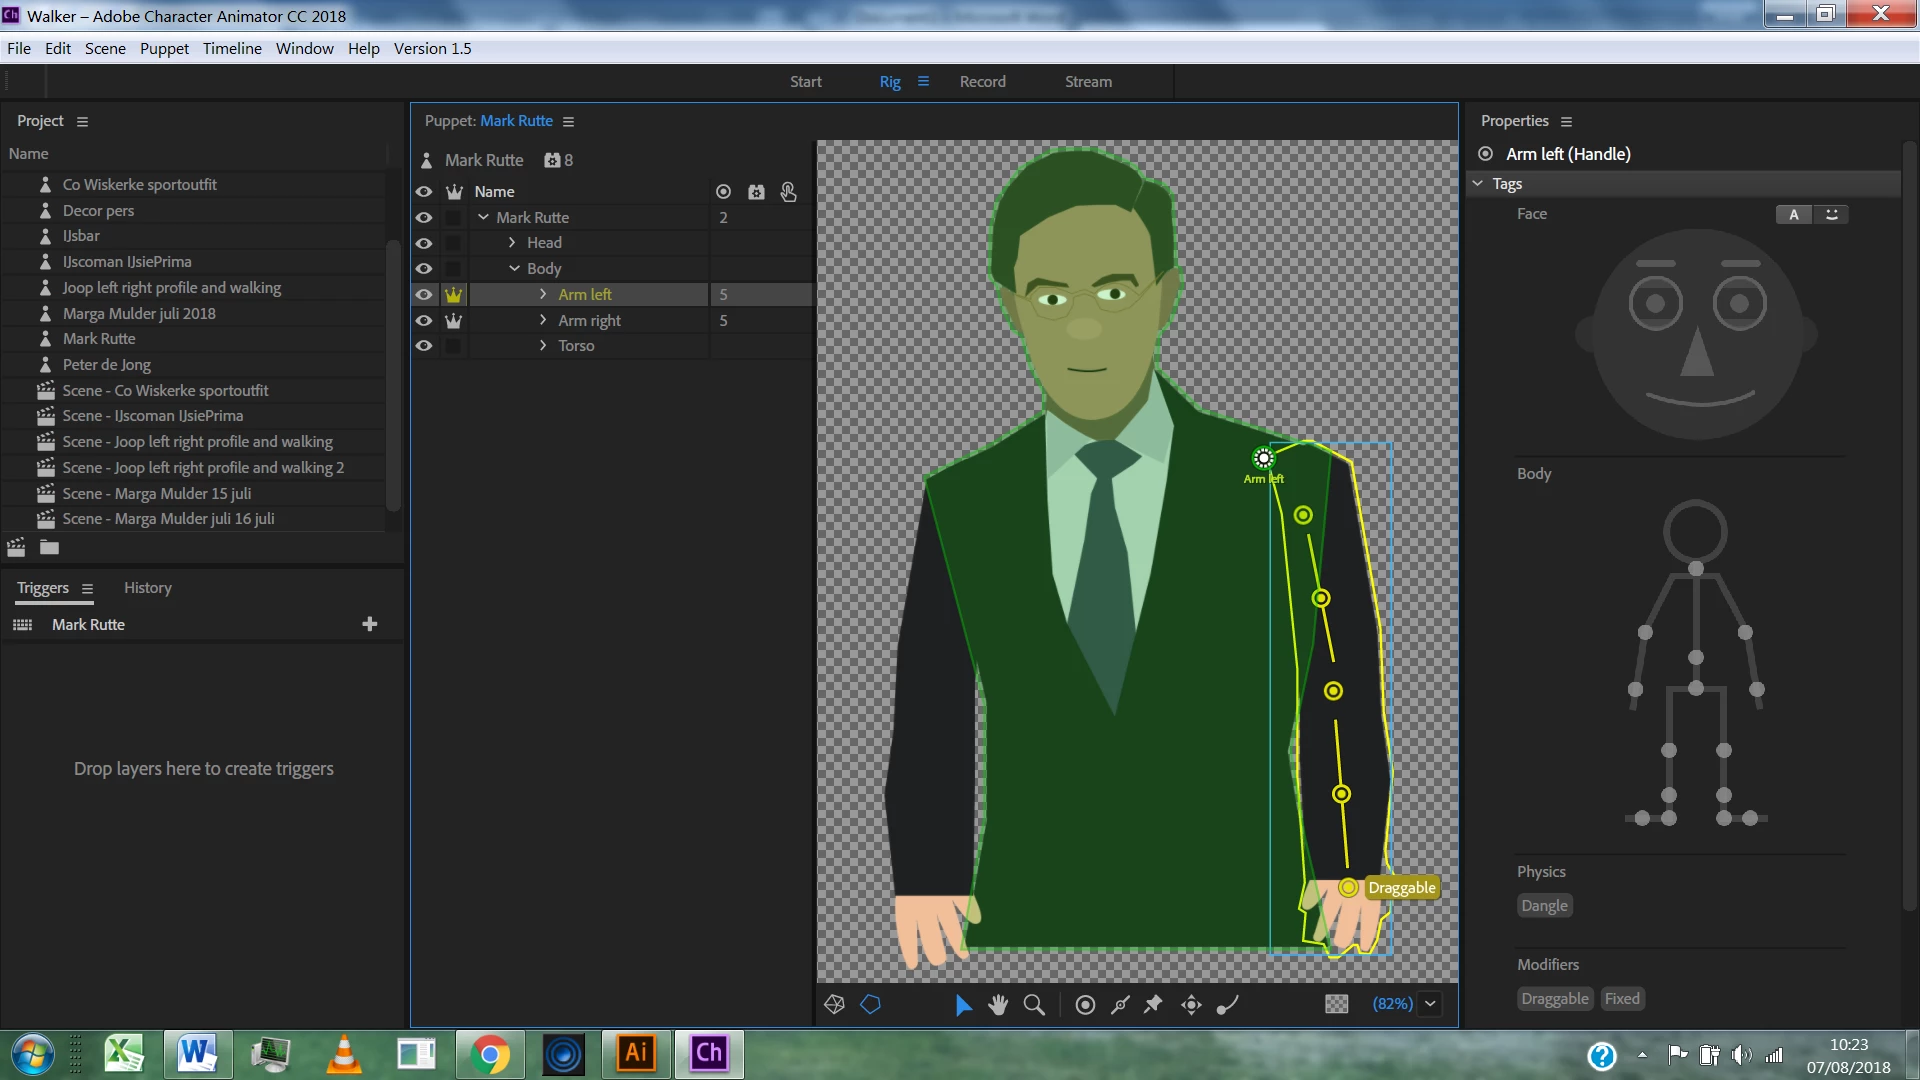Image resolution: width=1920 pixels, height=1080 pixels.
Task: Open the Puppet menu
Action: [x=164, y=48]
